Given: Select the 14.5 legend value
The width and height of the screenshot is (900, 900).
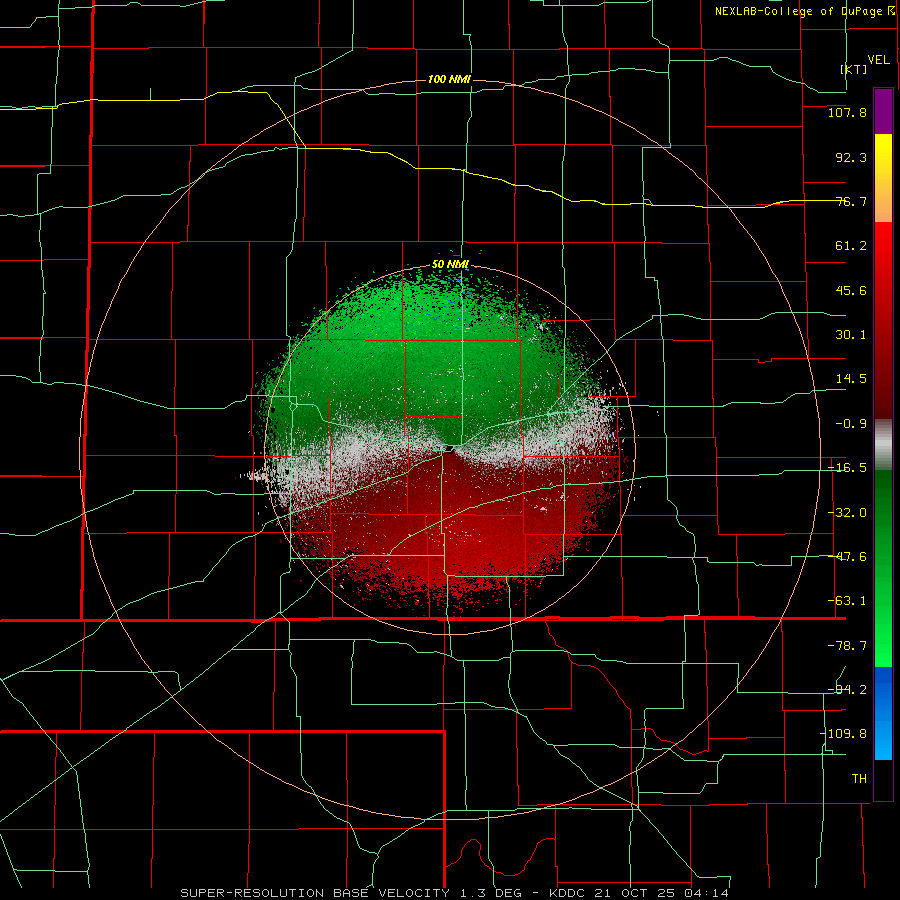Looking at the screenshot, I should (x=851, y=379).
